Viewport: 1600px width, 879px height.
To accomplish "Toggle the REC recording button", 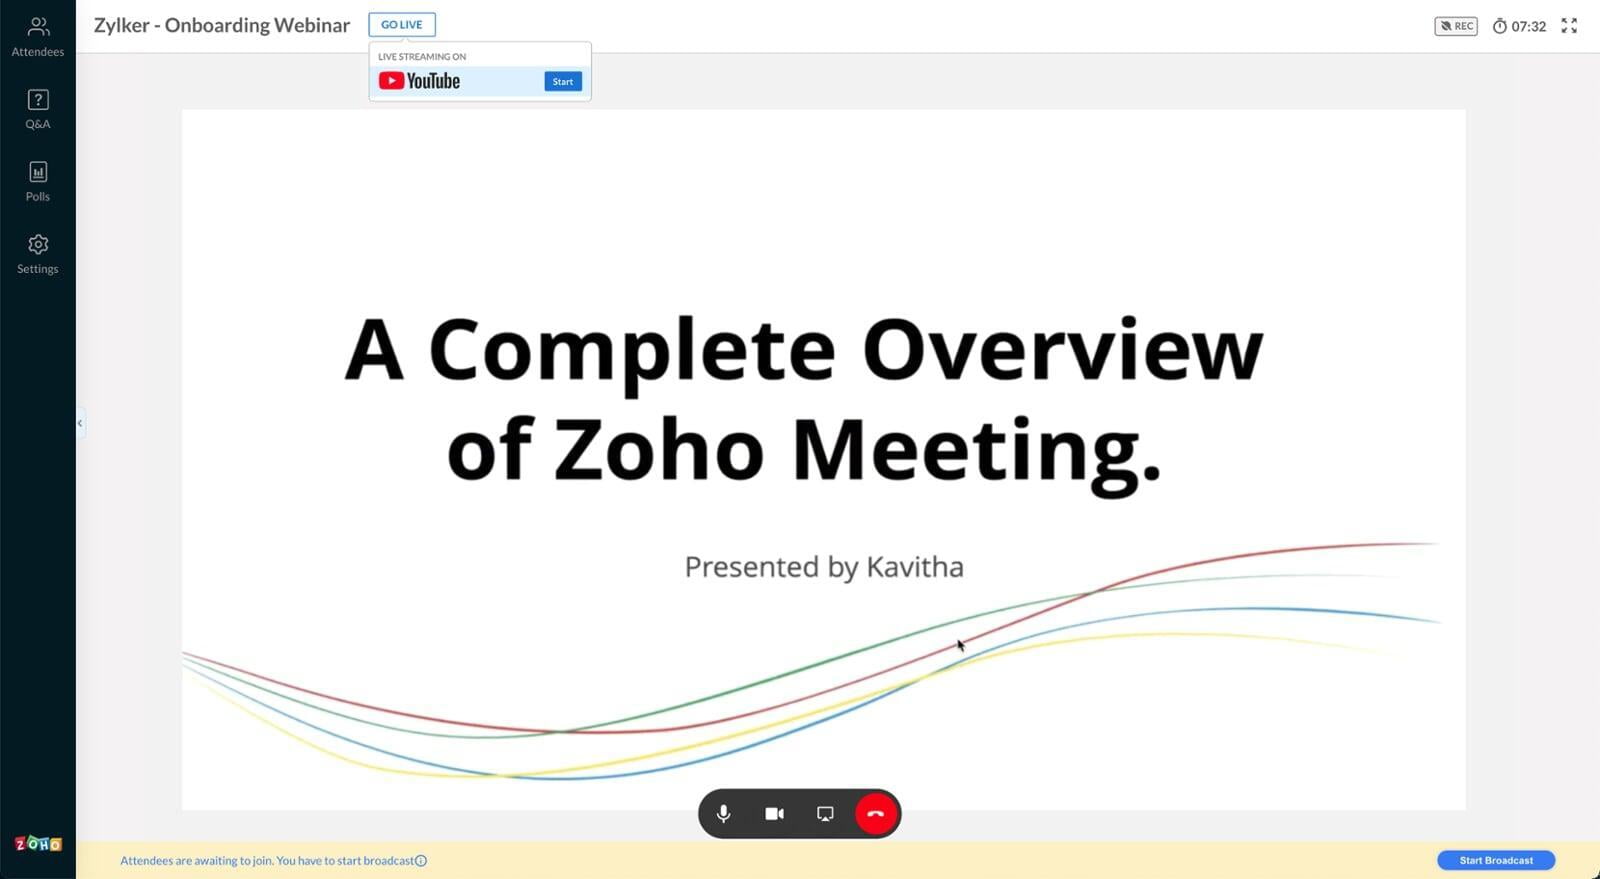I will [1456, 26].
